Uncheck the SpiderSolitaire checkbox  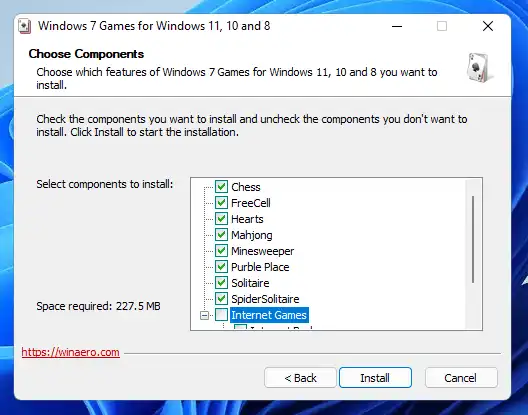tap(221, 298)
